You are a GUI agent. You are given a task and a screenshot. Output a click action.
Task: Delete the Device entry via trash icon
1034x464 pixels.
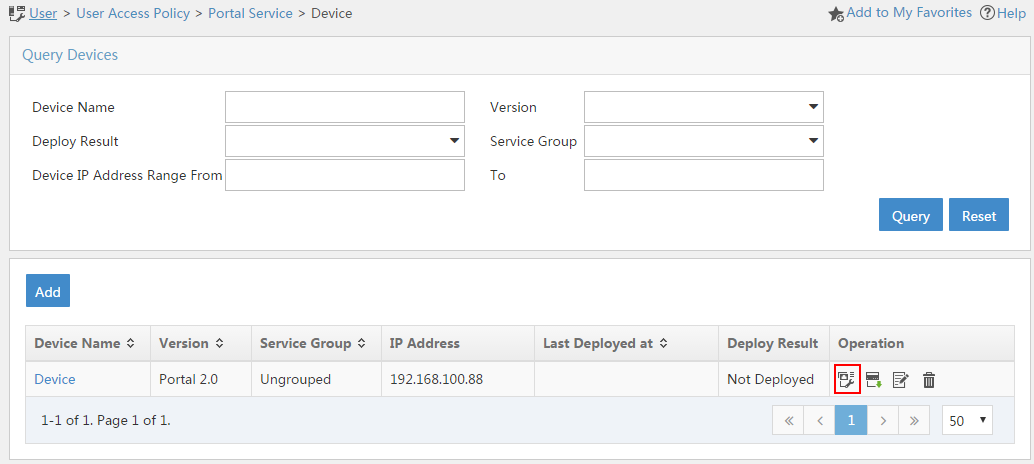coord(928,380)
